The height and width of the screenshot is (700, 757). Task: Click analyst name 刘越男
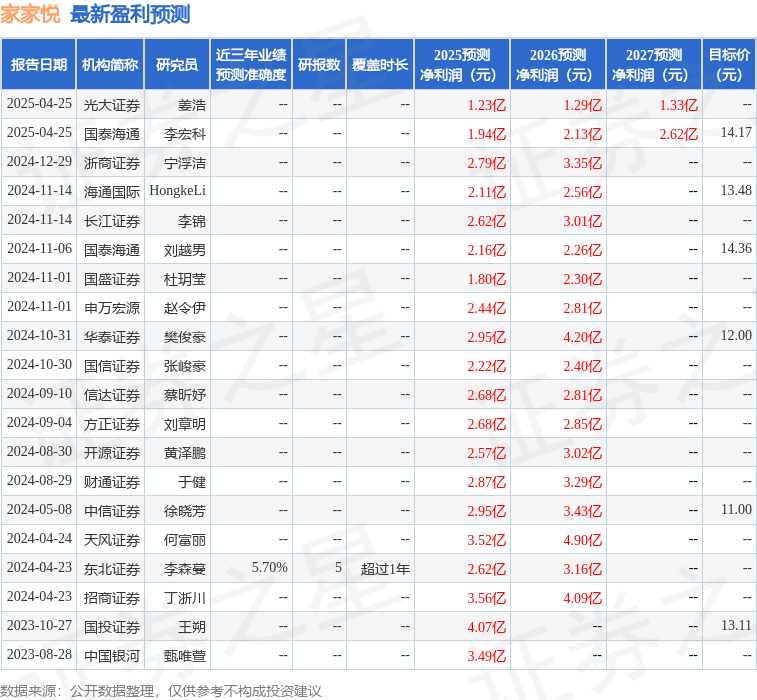point(184,250)
